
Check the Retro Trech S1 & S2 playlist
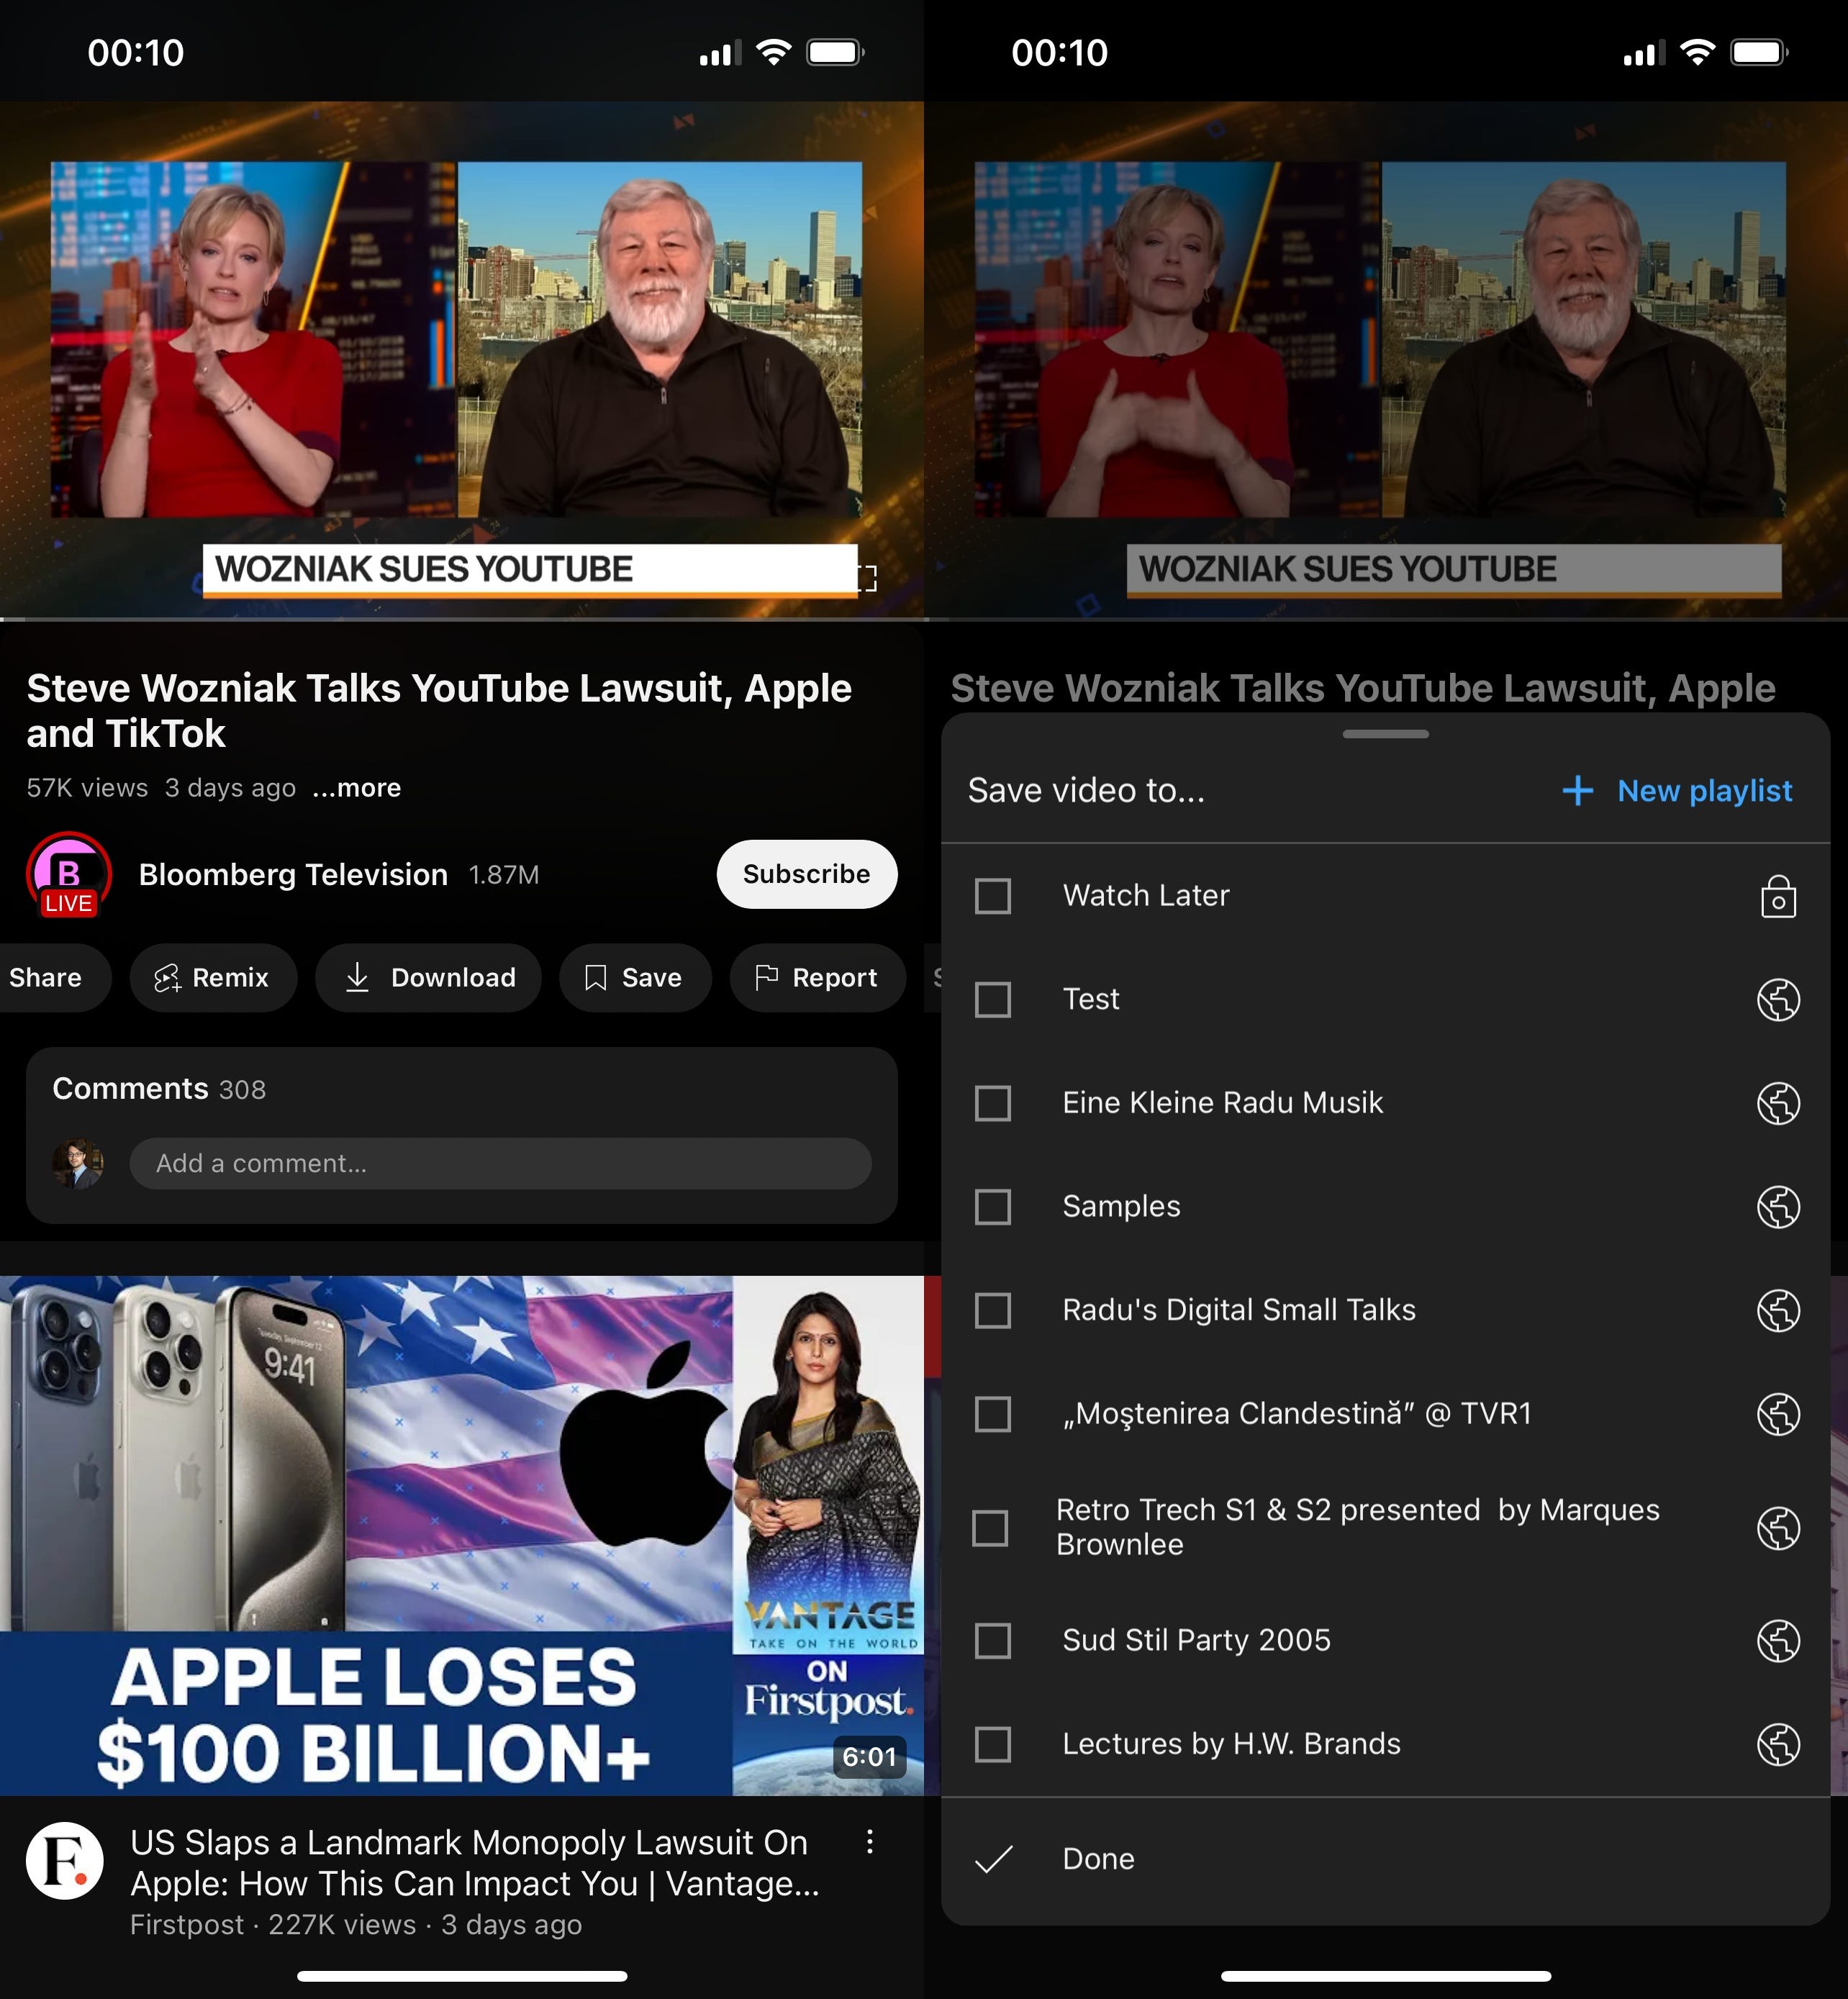point(990,1528)
